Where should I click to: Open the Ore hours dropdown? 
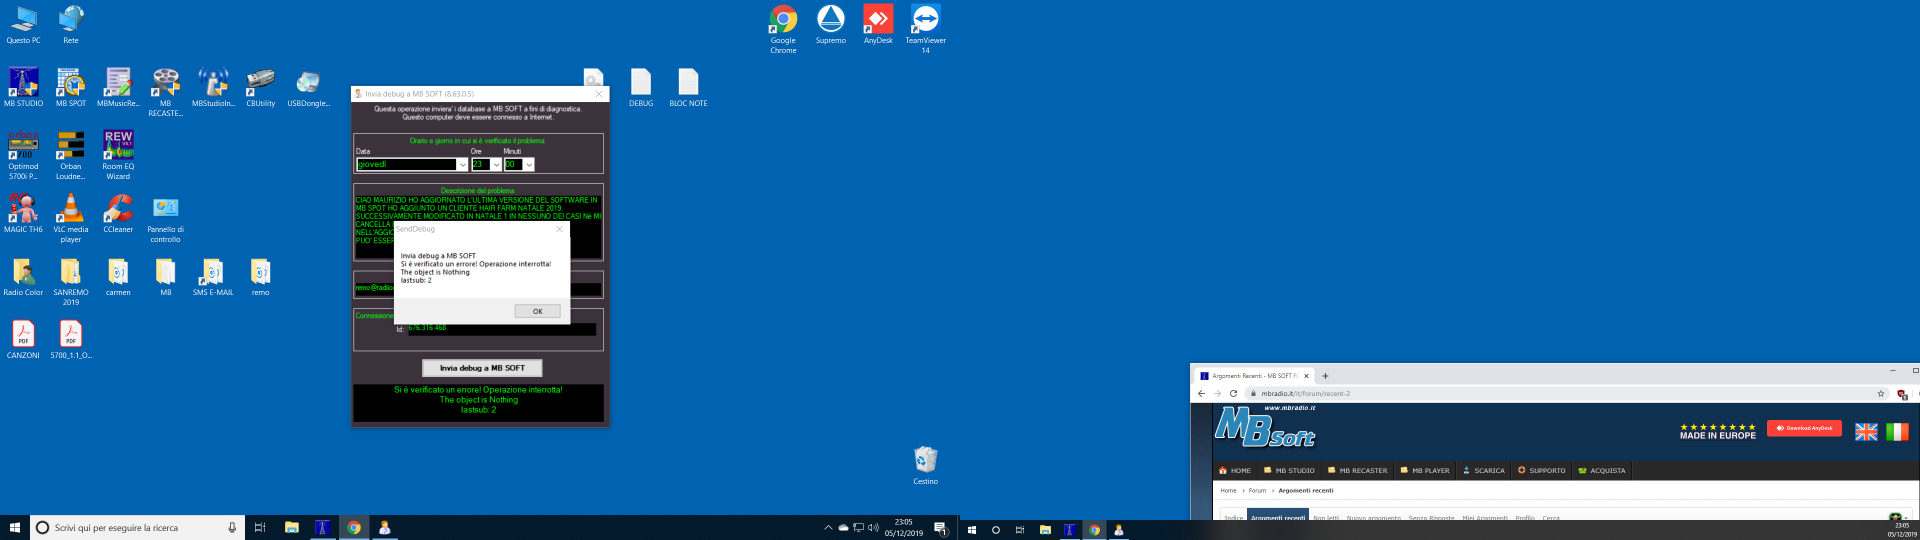(x=496, y=165)
